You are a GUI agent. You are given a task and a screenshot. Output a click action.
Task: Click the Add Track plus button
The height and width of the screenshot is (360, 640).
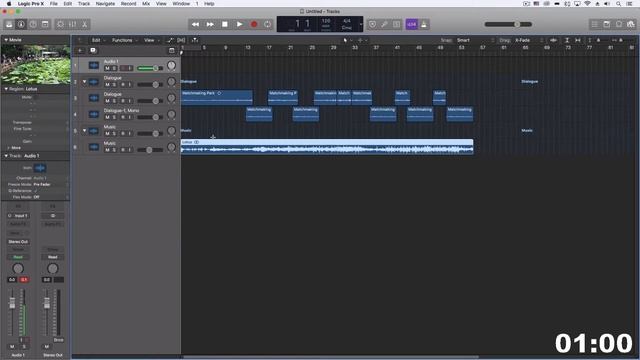(x=80, y=51)
